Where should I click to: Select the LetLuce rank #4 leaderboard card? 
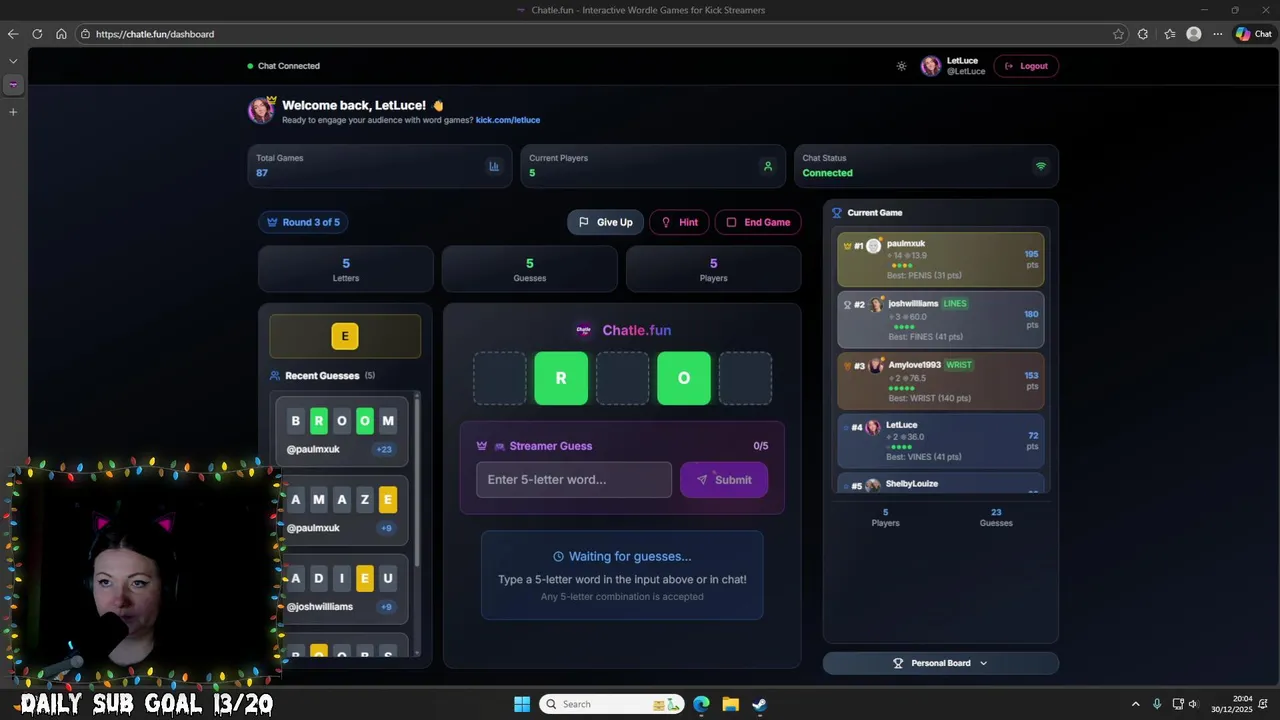click(940, 441)
